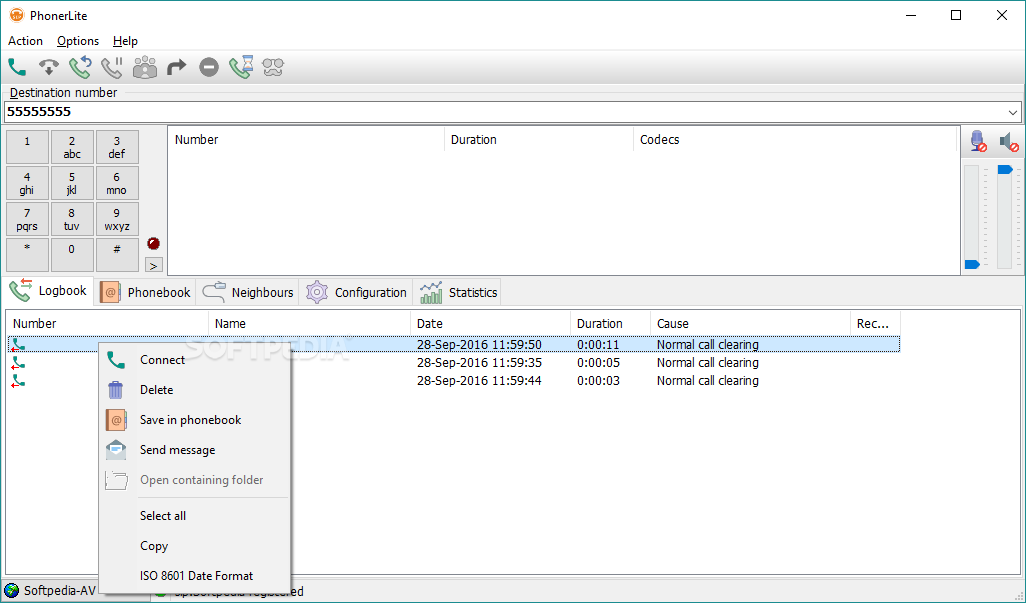The height and width of the screenshot is (603, 1026).
Task: Sort logbook by Date column header
Action: 490,324
